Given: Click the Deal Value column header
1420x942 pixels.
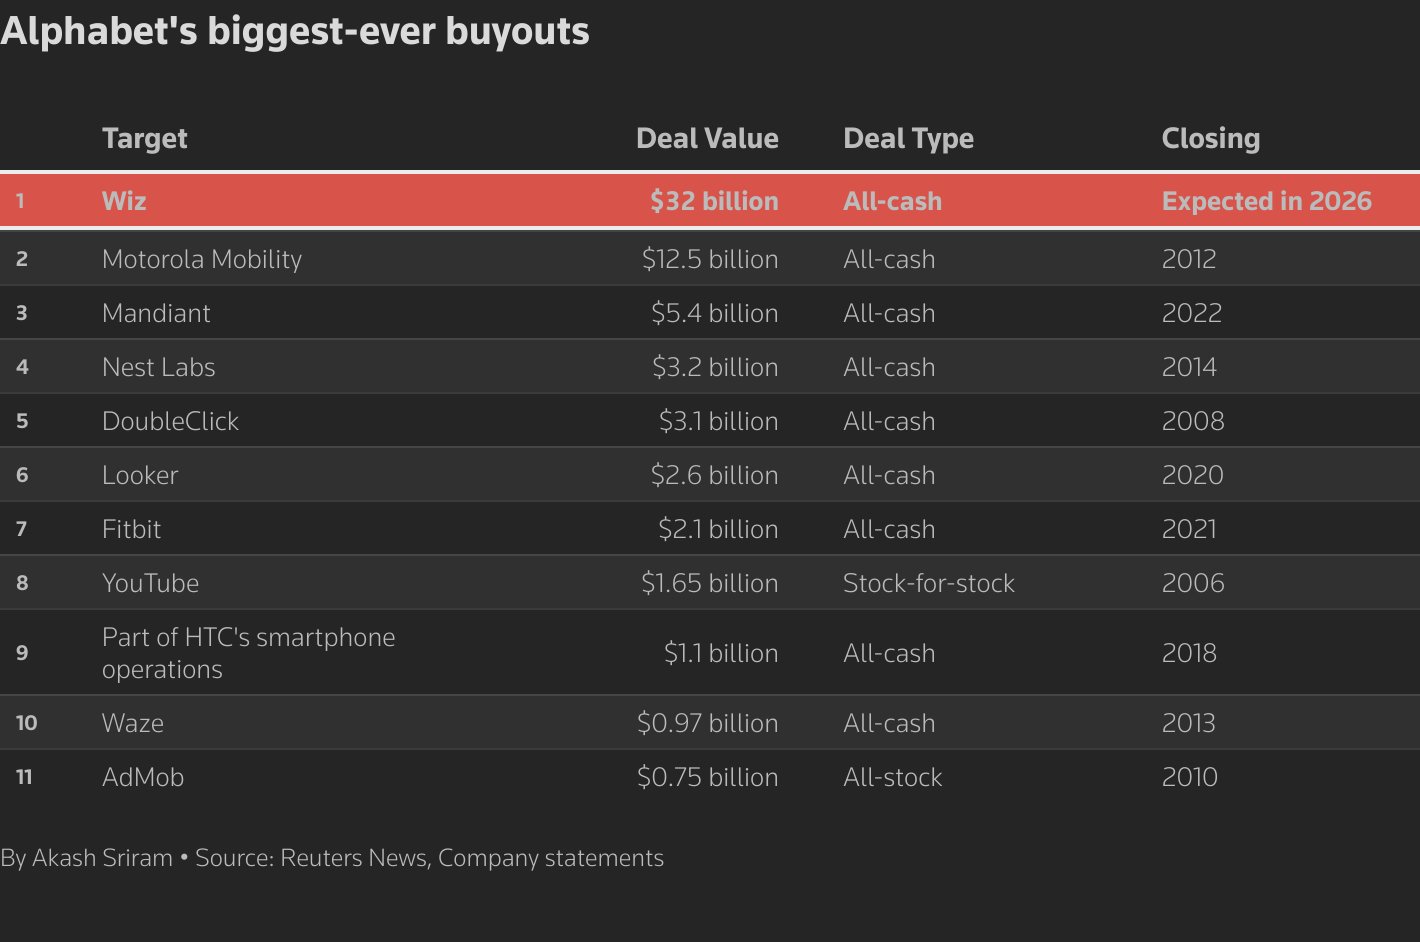Looking at the screenshot, I should (x=706, y=138).
